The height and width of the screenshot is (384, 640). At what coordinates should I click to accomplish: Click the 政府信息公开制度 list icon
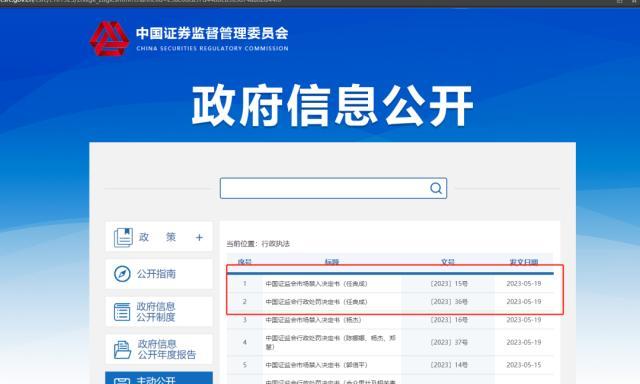click(x=122, y=312)
